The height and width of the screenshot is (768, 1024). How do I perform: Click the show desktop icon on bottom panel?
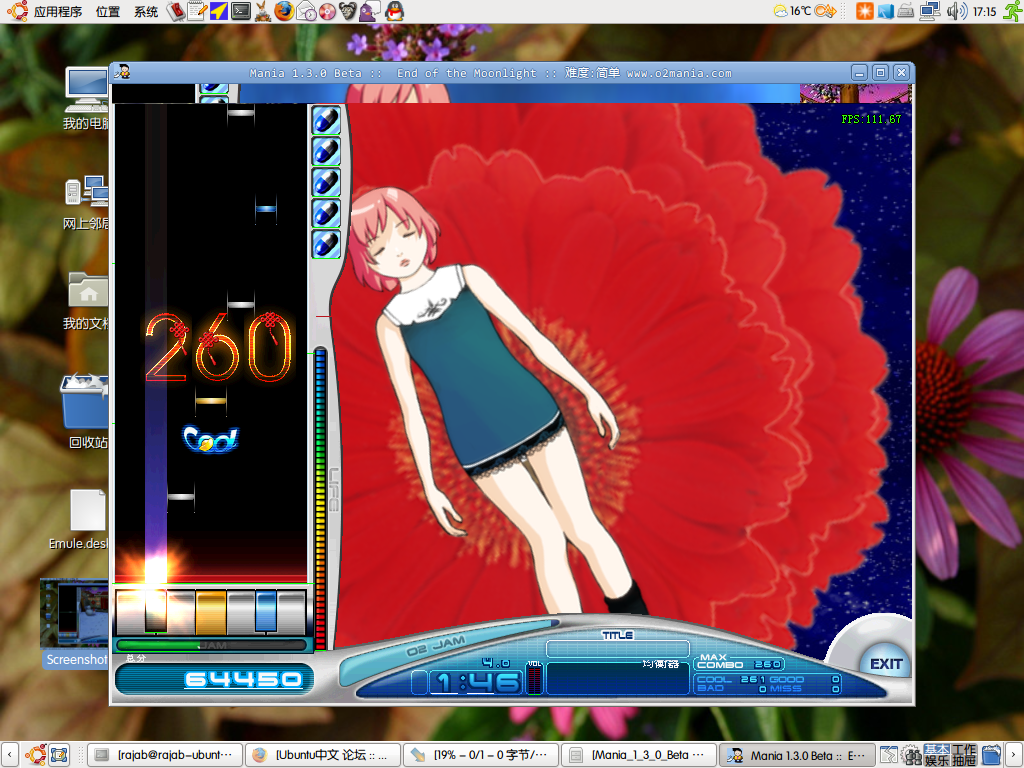[59, 755]
